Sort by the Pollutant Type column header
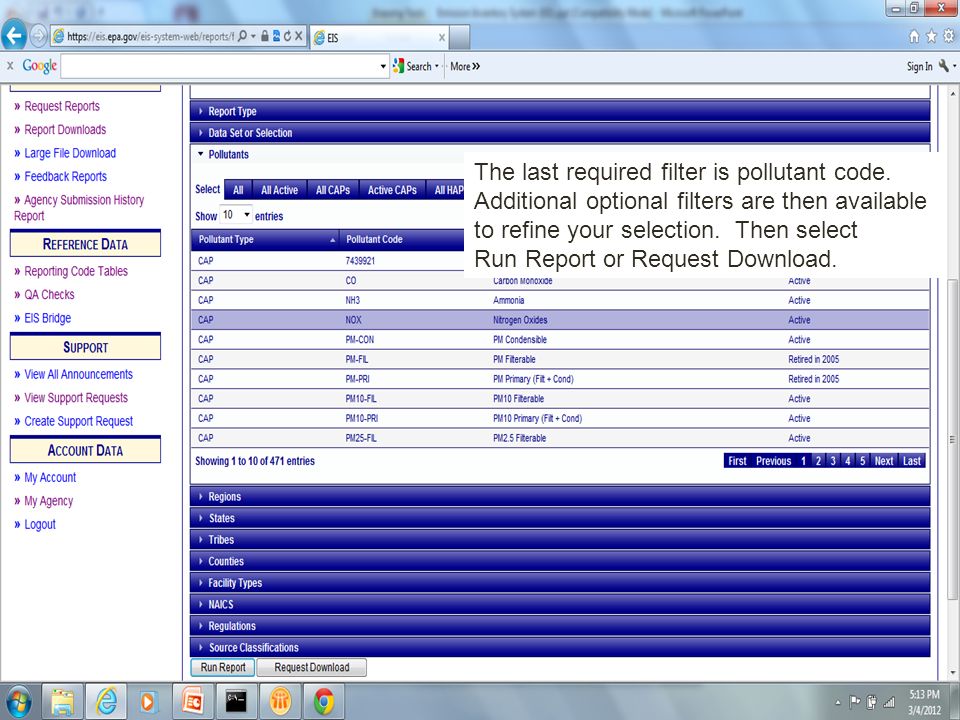Viewport: 960px width, 720px height. point(265,239)
